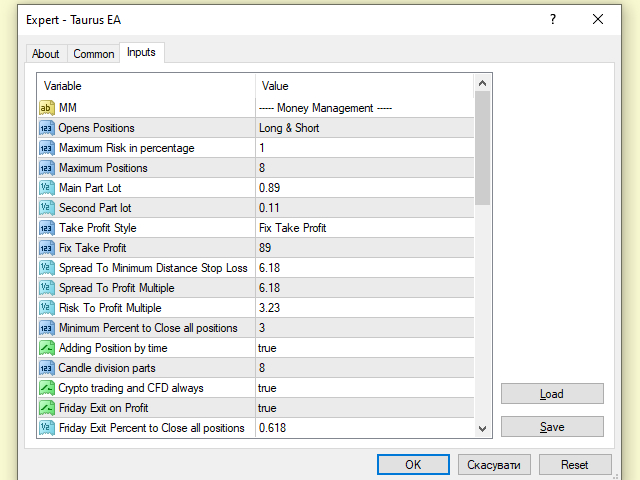
Task: Click the string type icon beside MM
Action: [47, 108]
